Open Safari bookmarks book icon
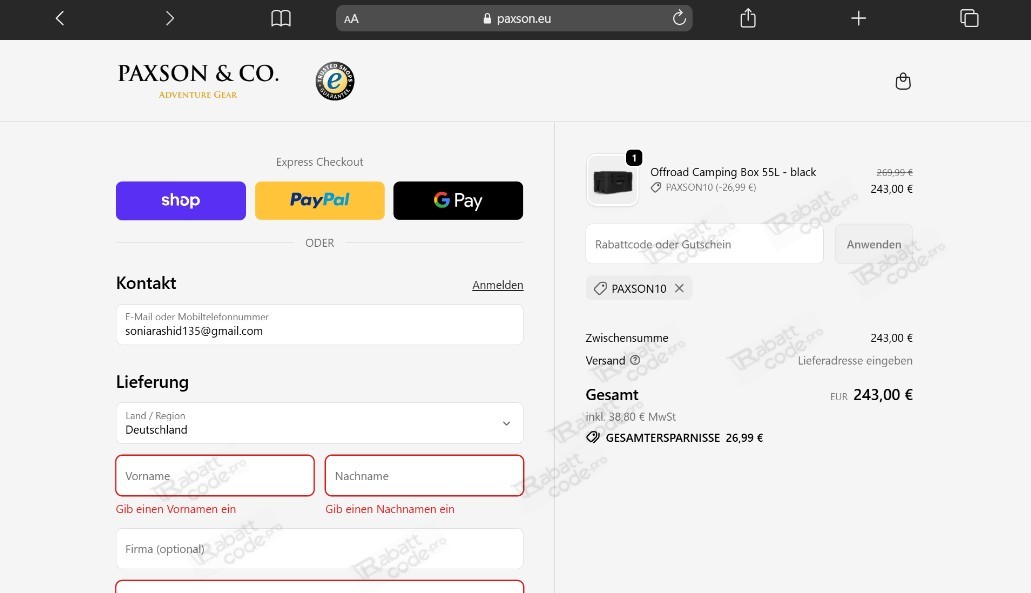 tap(281, 18)
